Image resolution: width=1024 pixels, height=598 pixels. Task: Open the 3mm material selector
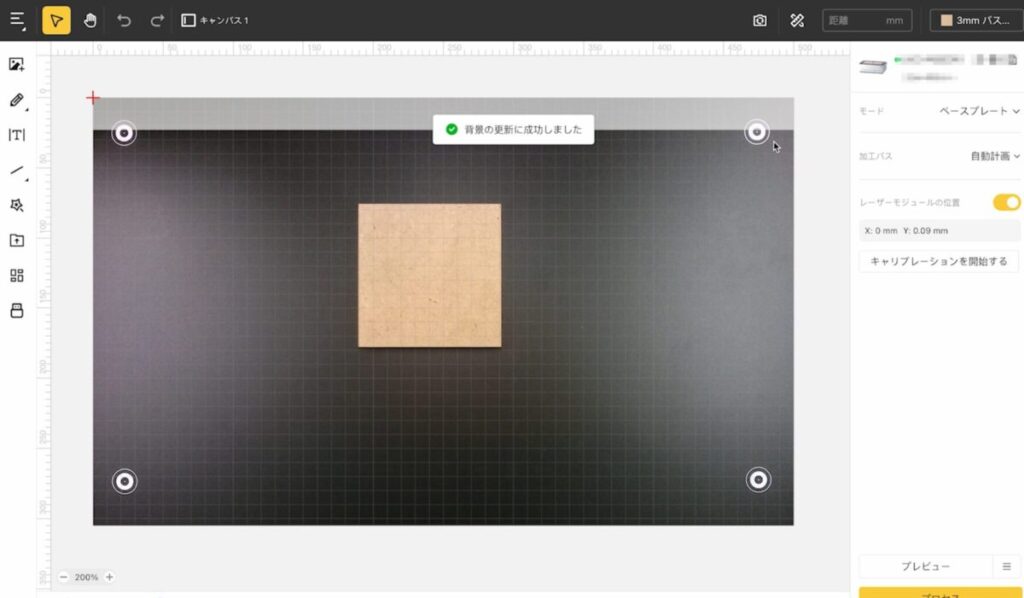pyautogui.click(x=975, y=20)
